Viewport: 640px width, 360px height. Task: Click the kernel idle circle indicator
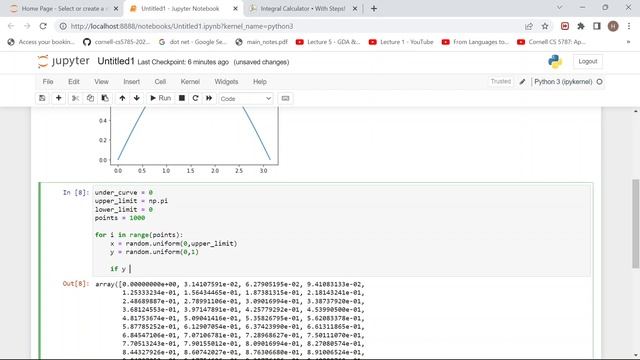pyautogui.click(x=600, y=82)
